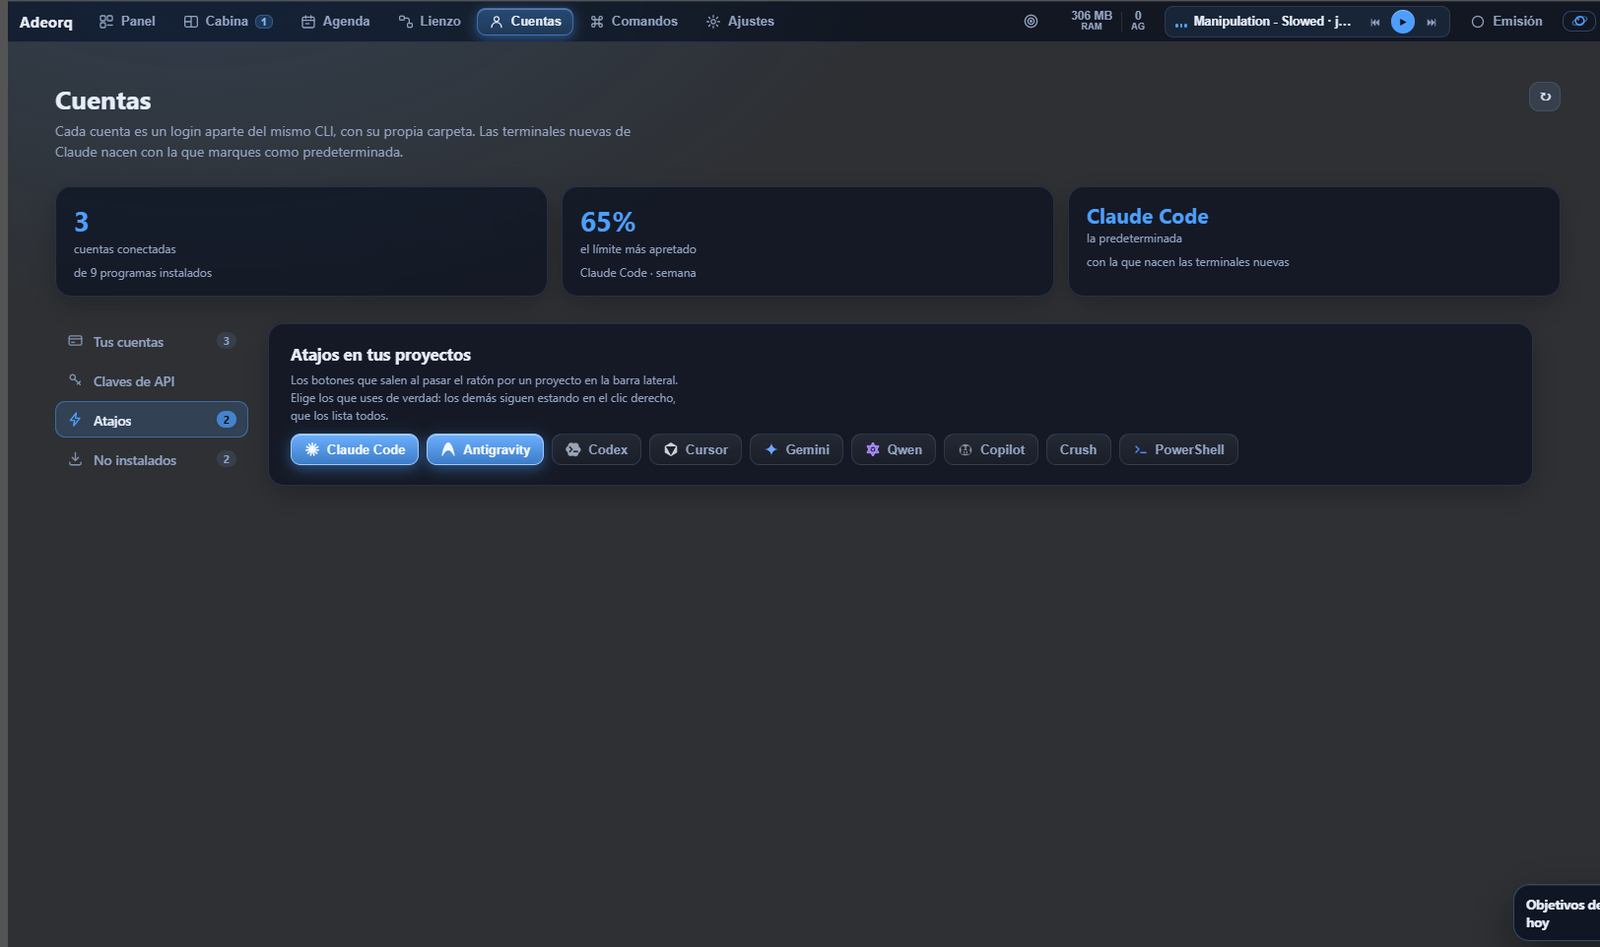Screen dimensions: 1600x947
Task: Skip to the previous track
Action: [1375, 22]
